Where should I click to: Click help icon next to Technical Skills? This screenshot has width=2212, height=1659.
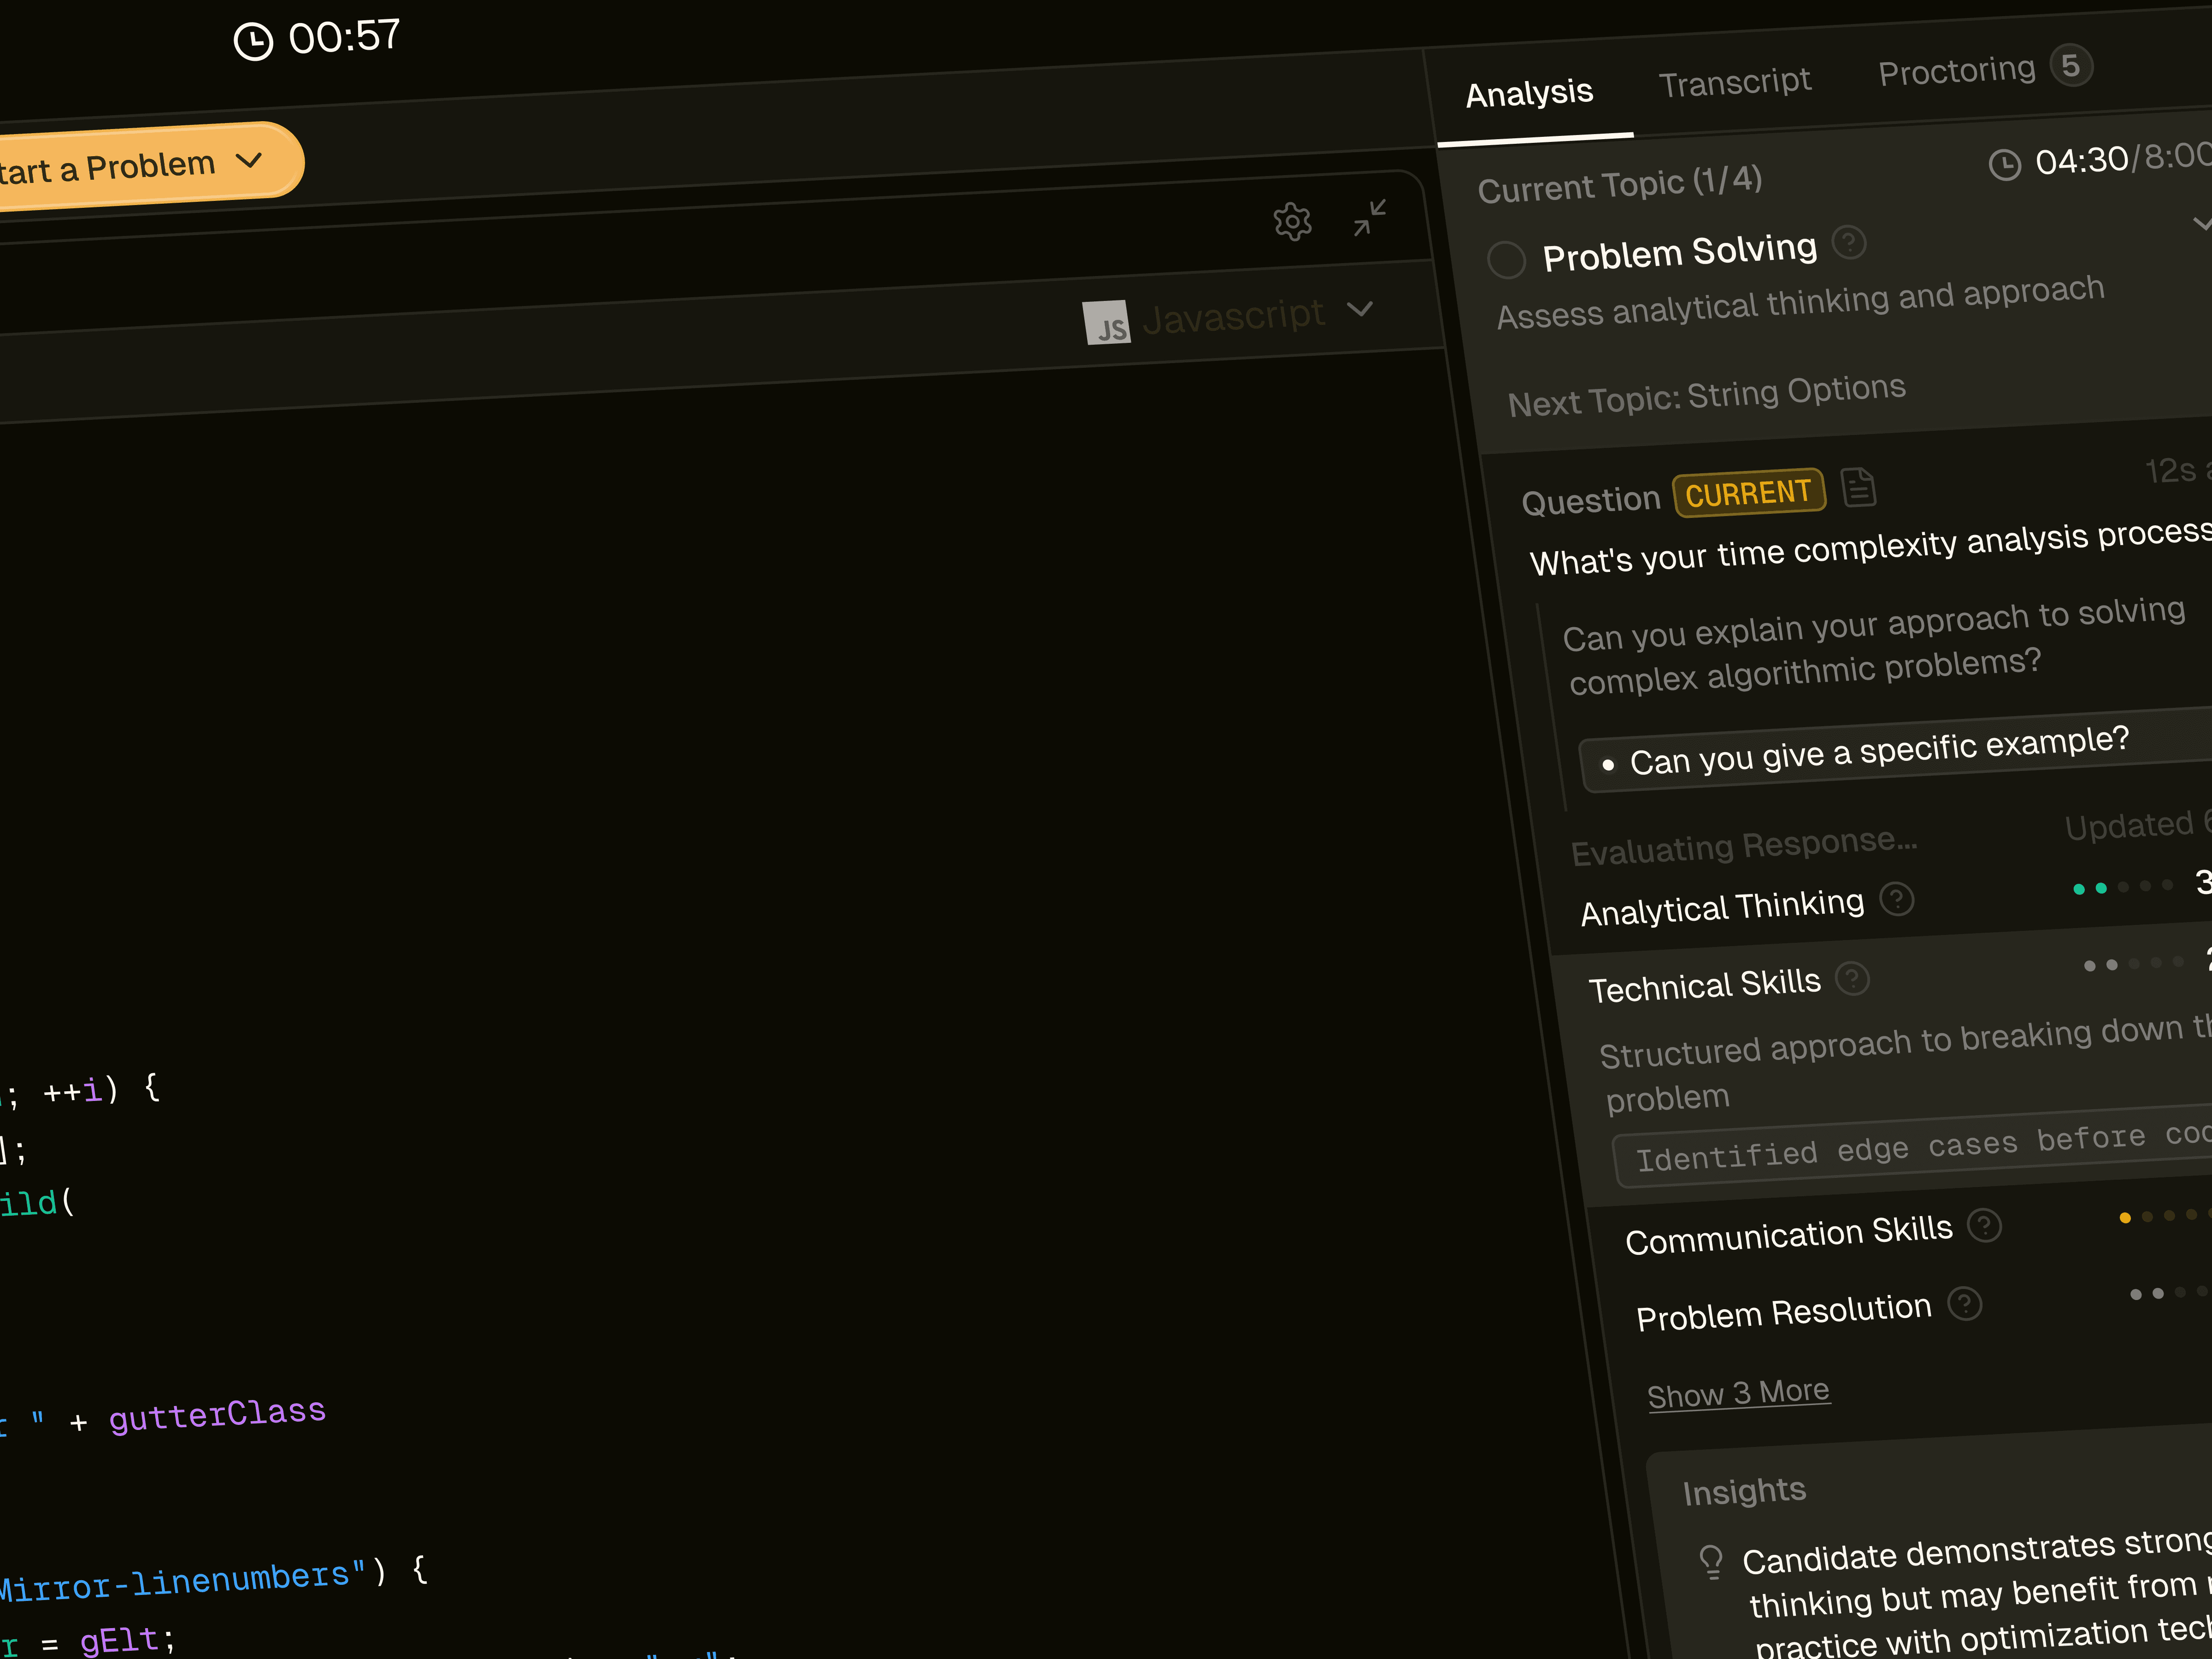[x=1853, y=979]
